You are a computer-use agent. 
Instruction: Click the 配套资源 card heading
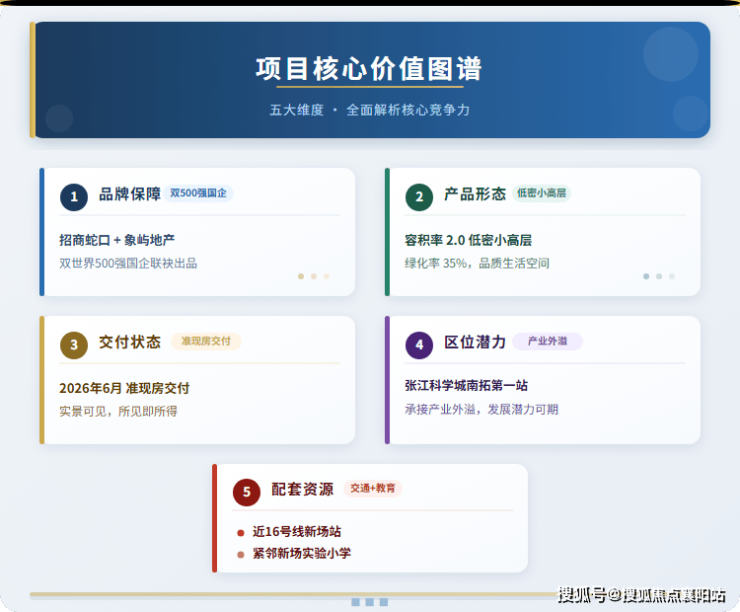pyautogui.click(x=303, y=489)
